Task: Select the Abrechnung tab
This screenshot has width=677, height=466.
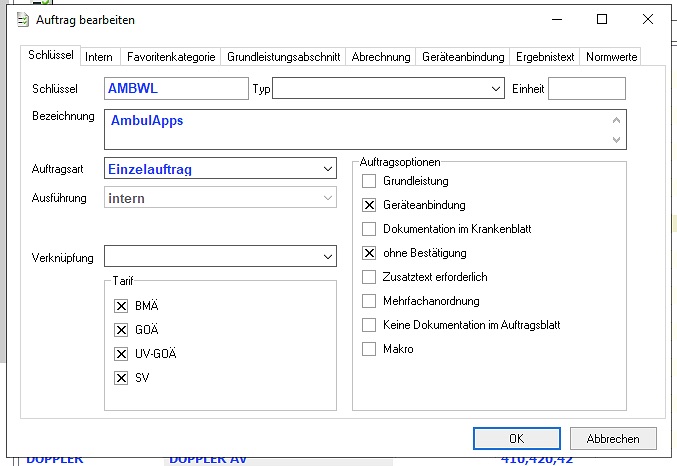Action: 381,57
